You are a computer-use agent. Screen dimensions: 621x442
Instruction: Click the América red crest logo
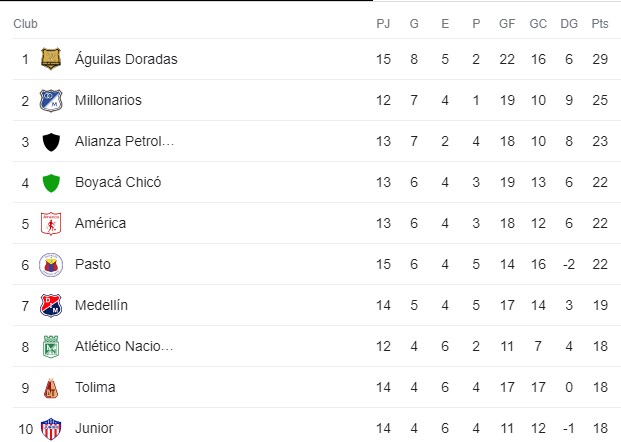coord(51,223)
